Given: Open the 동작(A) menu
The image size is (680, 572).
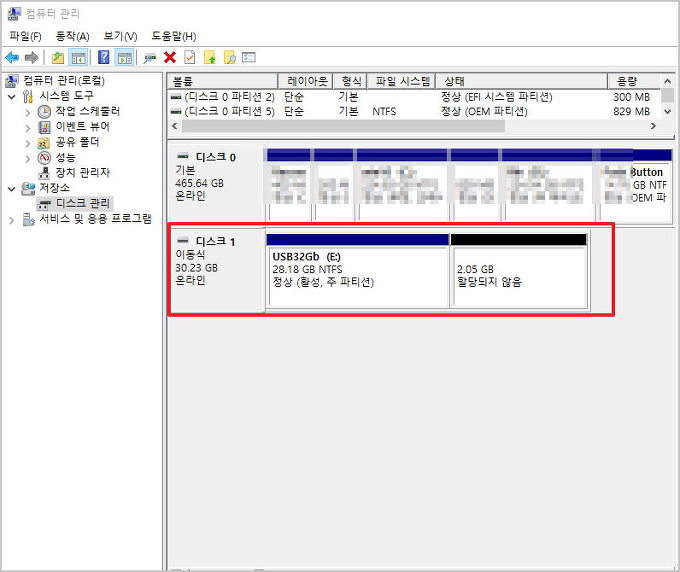Looking at the screenshot, I should [72, 36].
